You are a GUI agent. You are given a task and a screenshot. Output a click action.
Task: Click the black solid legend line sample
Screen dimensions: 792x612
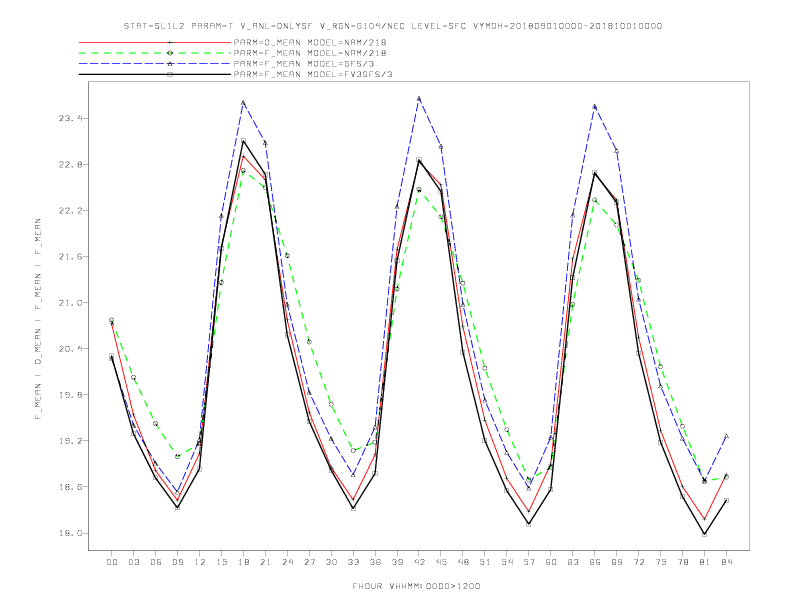pyautogui.click(x=155, y=74)
